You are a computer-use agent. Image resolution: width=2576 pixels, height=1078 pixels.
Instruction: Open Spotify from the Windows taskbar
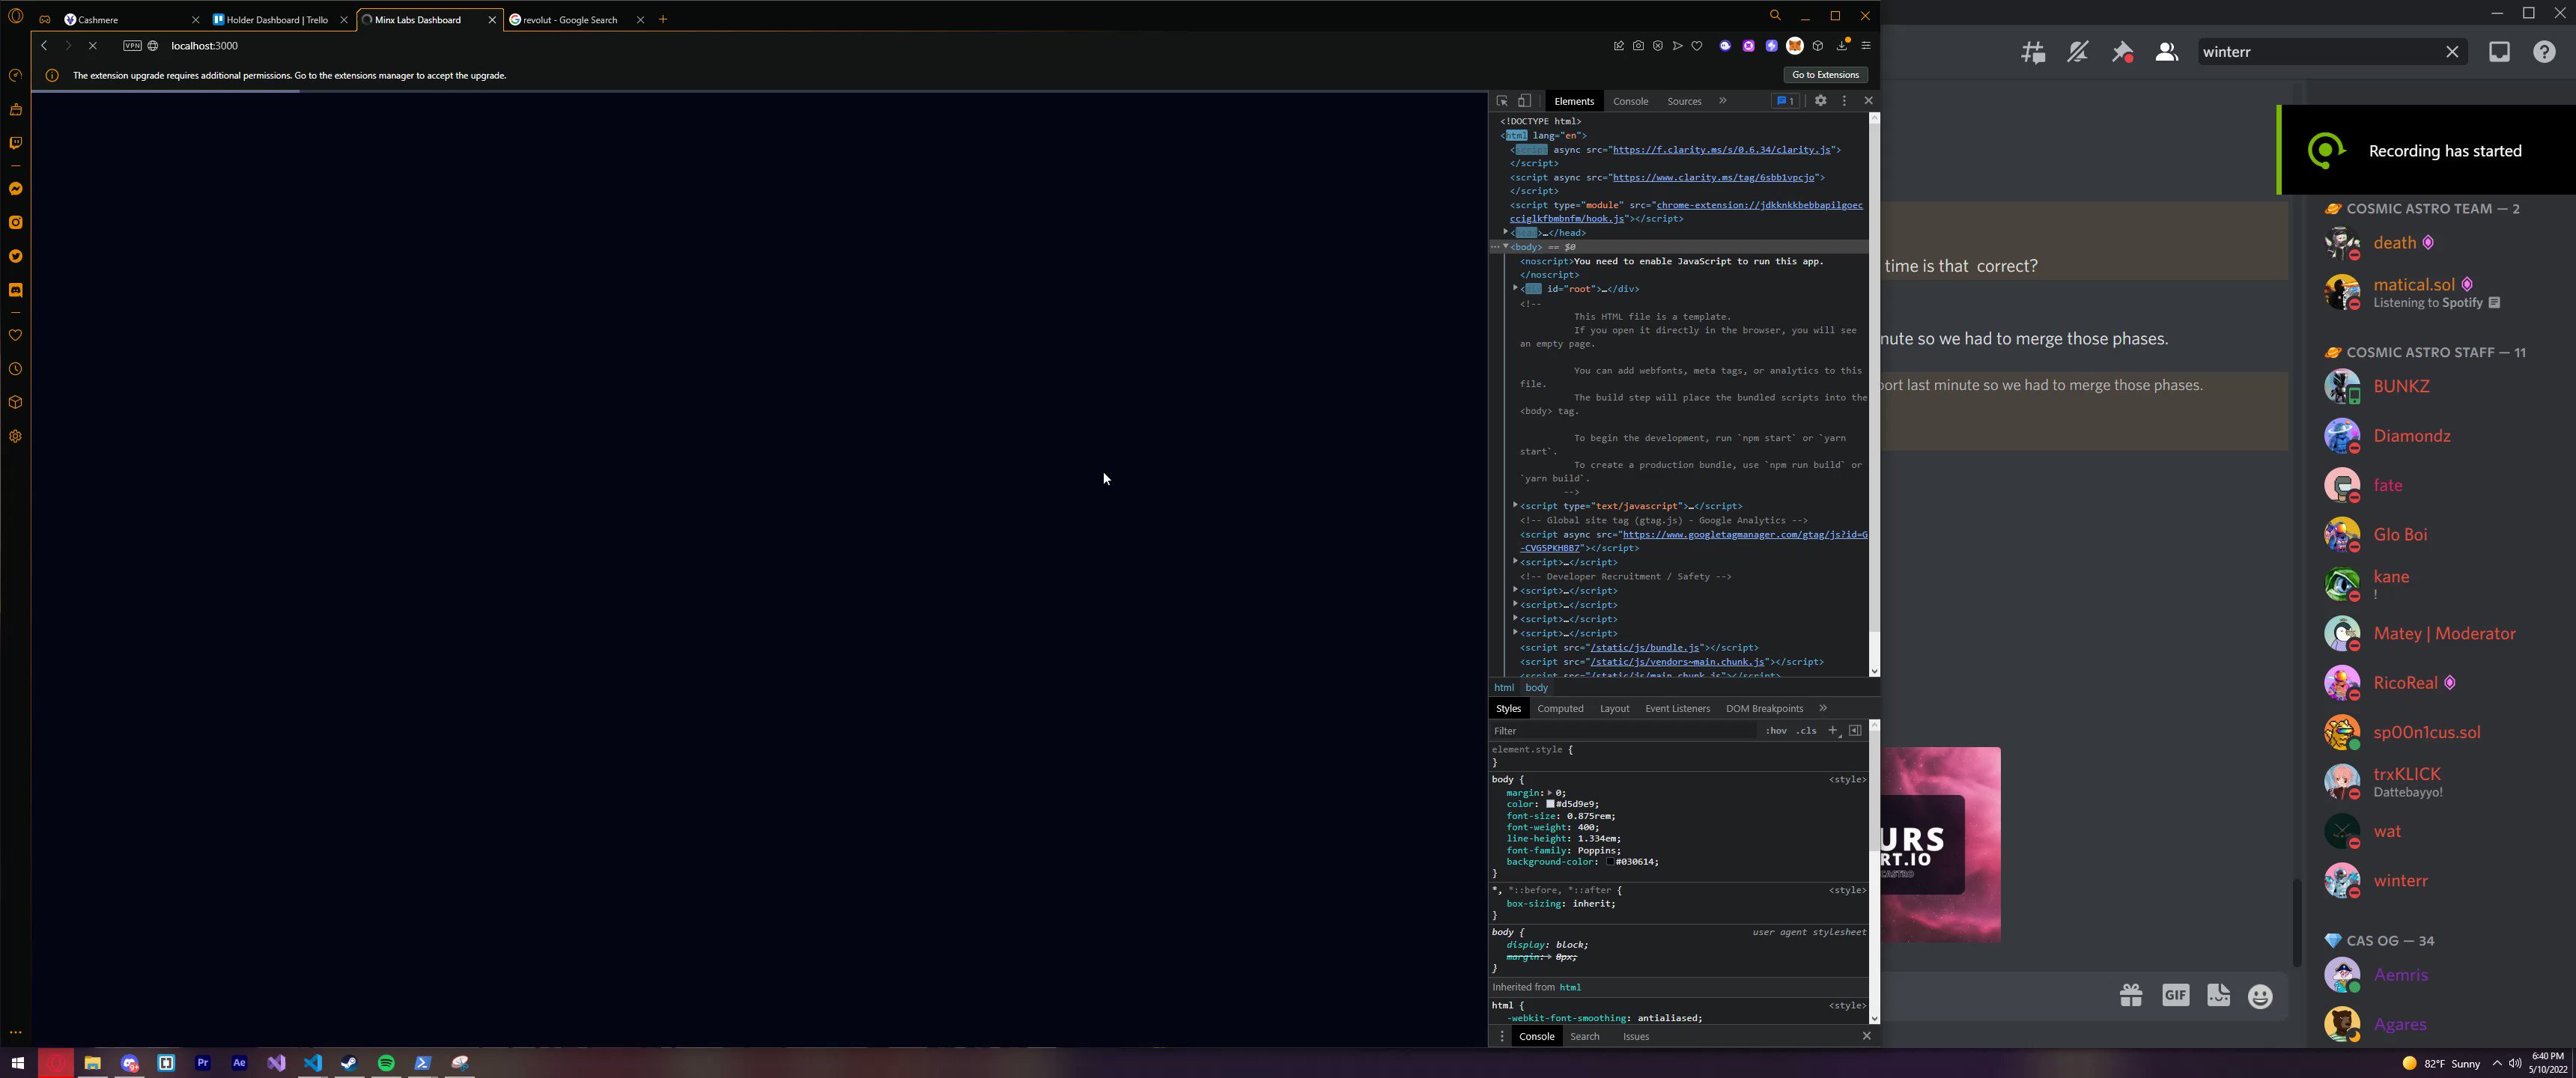386,1063
